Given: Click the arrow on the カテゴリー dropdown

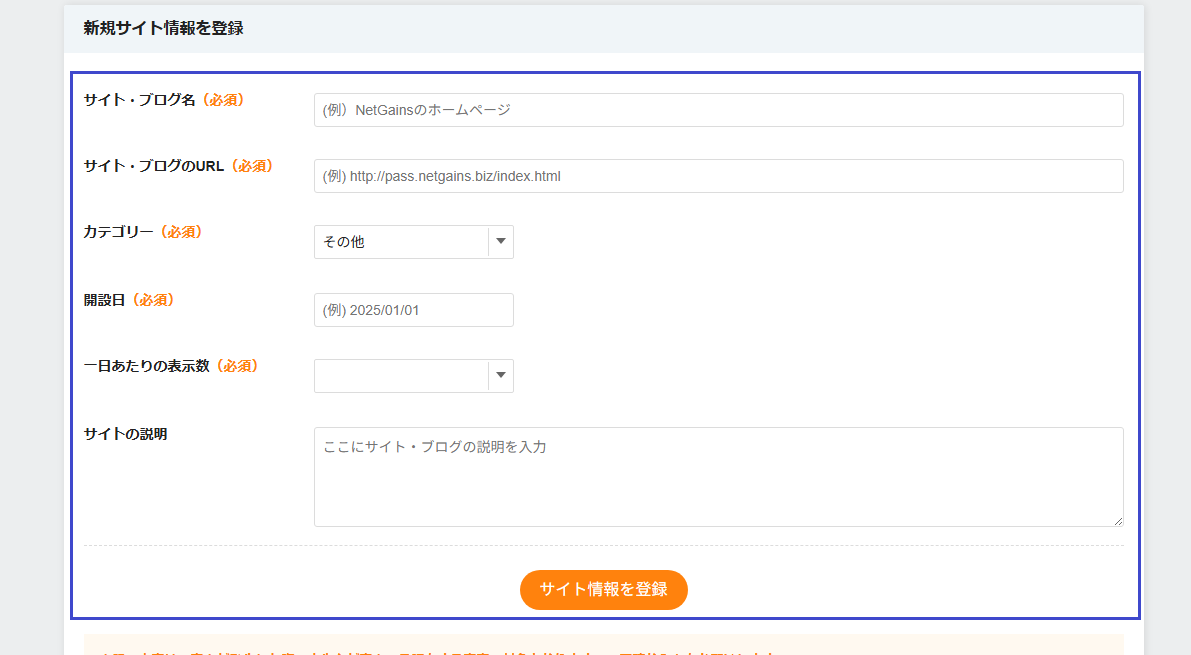Looking at the screenshot, I should (x=501, y=242).
